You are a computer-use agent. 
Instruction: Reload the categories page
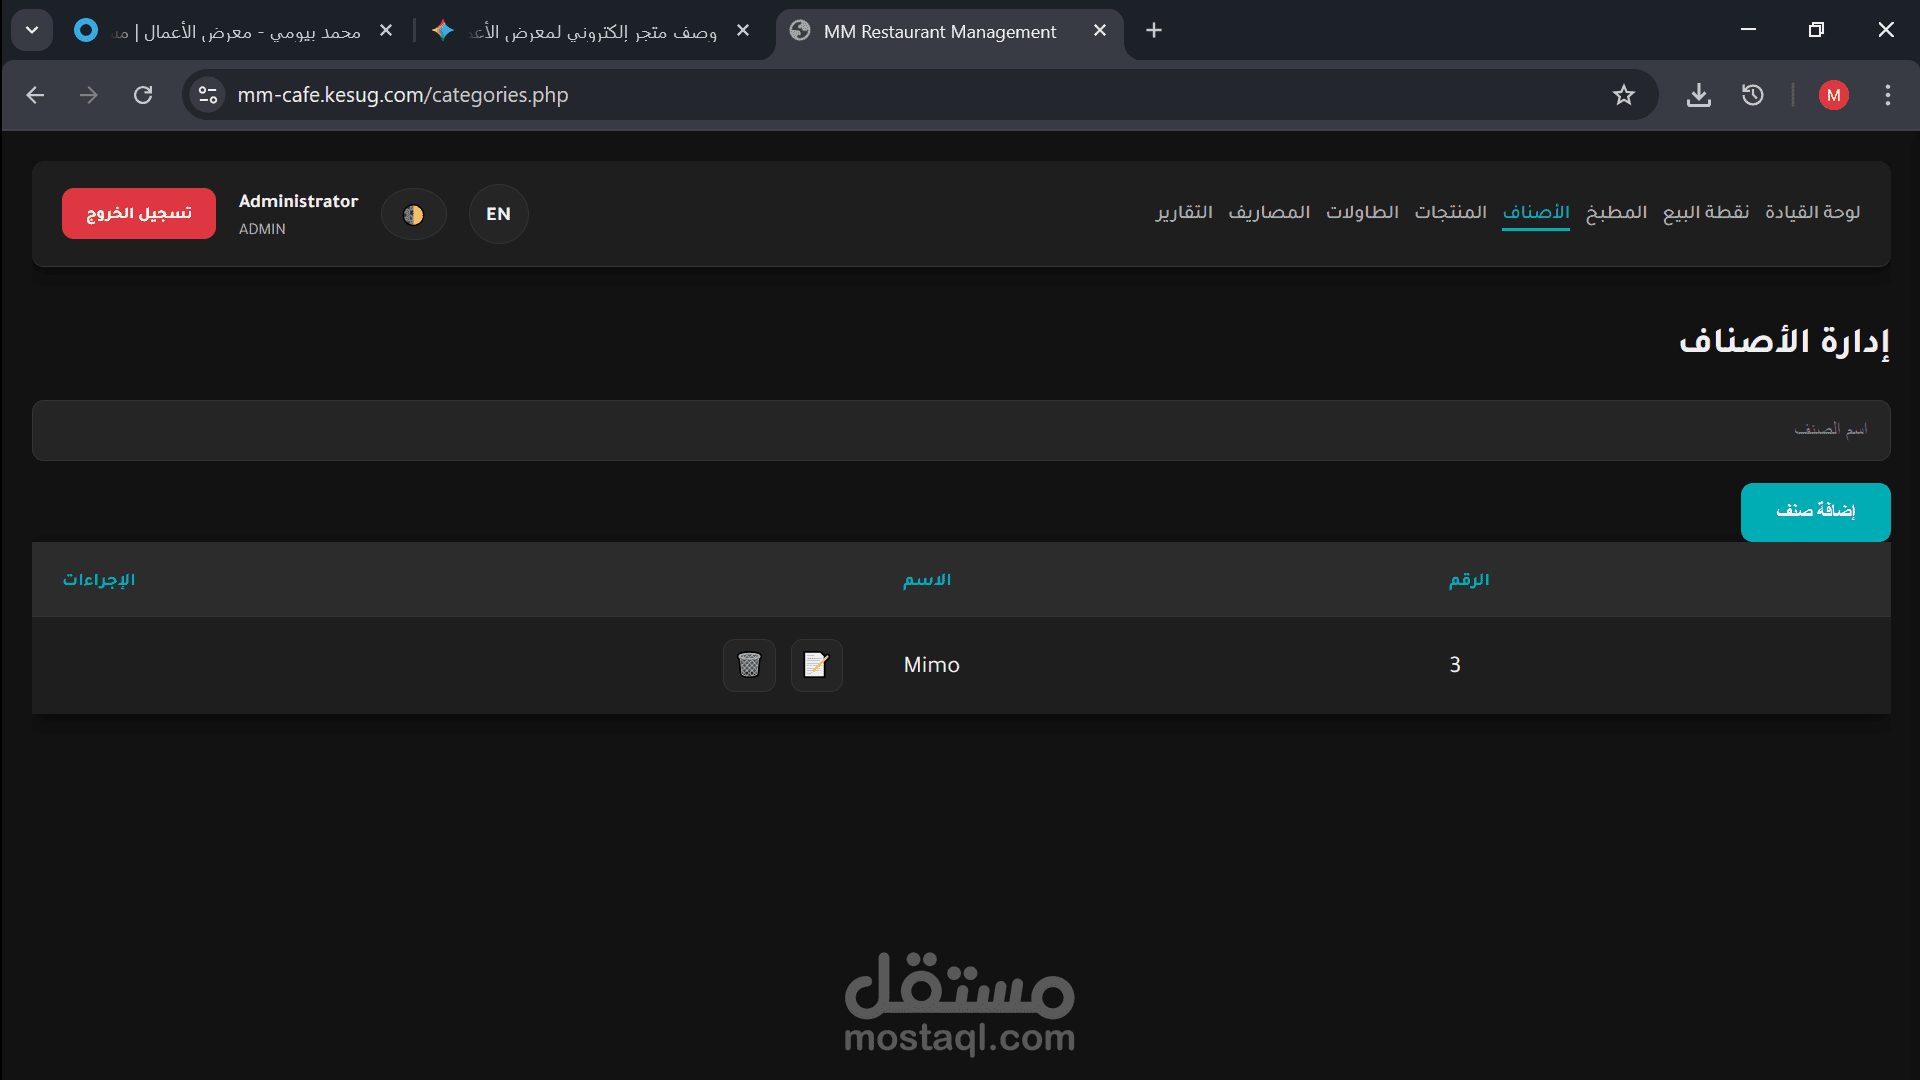pyautogui.click(x=143, y=95)
